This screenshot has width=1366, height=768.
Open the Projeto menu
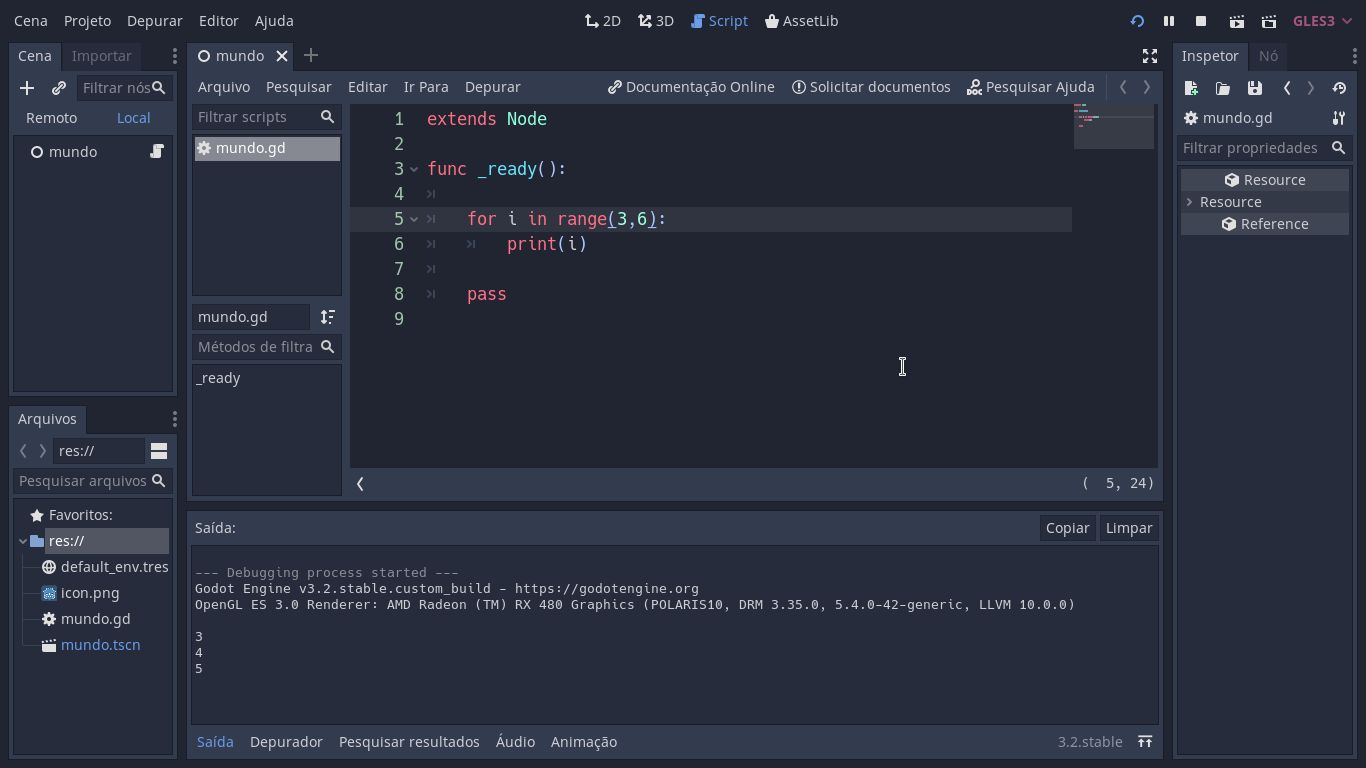pos(87,21)
